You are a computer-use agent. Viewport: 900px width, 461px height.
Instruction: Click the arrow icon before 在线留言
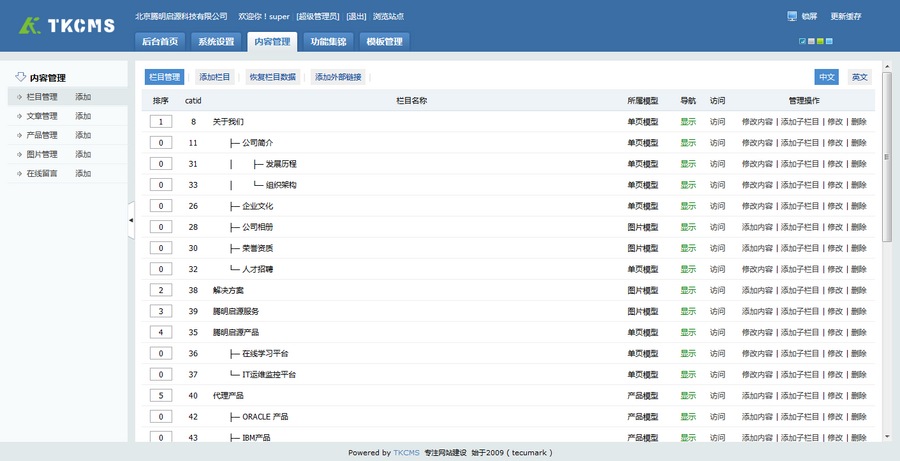[x=20, y=173]
